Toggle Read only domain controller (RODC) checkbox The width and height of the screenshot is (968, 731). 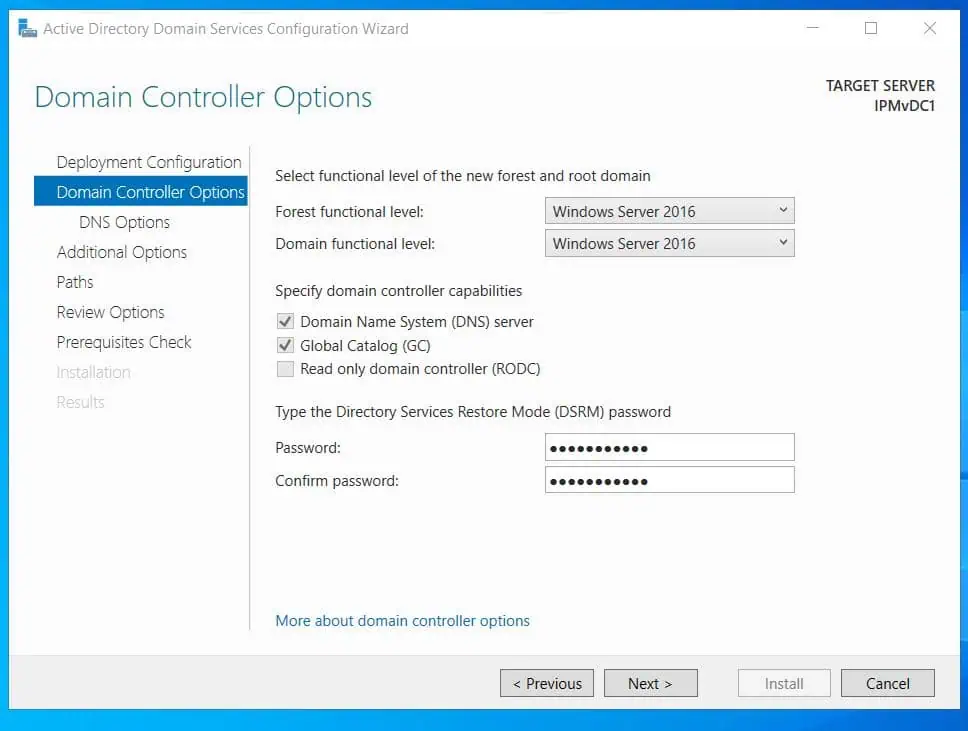coord(285,369)
